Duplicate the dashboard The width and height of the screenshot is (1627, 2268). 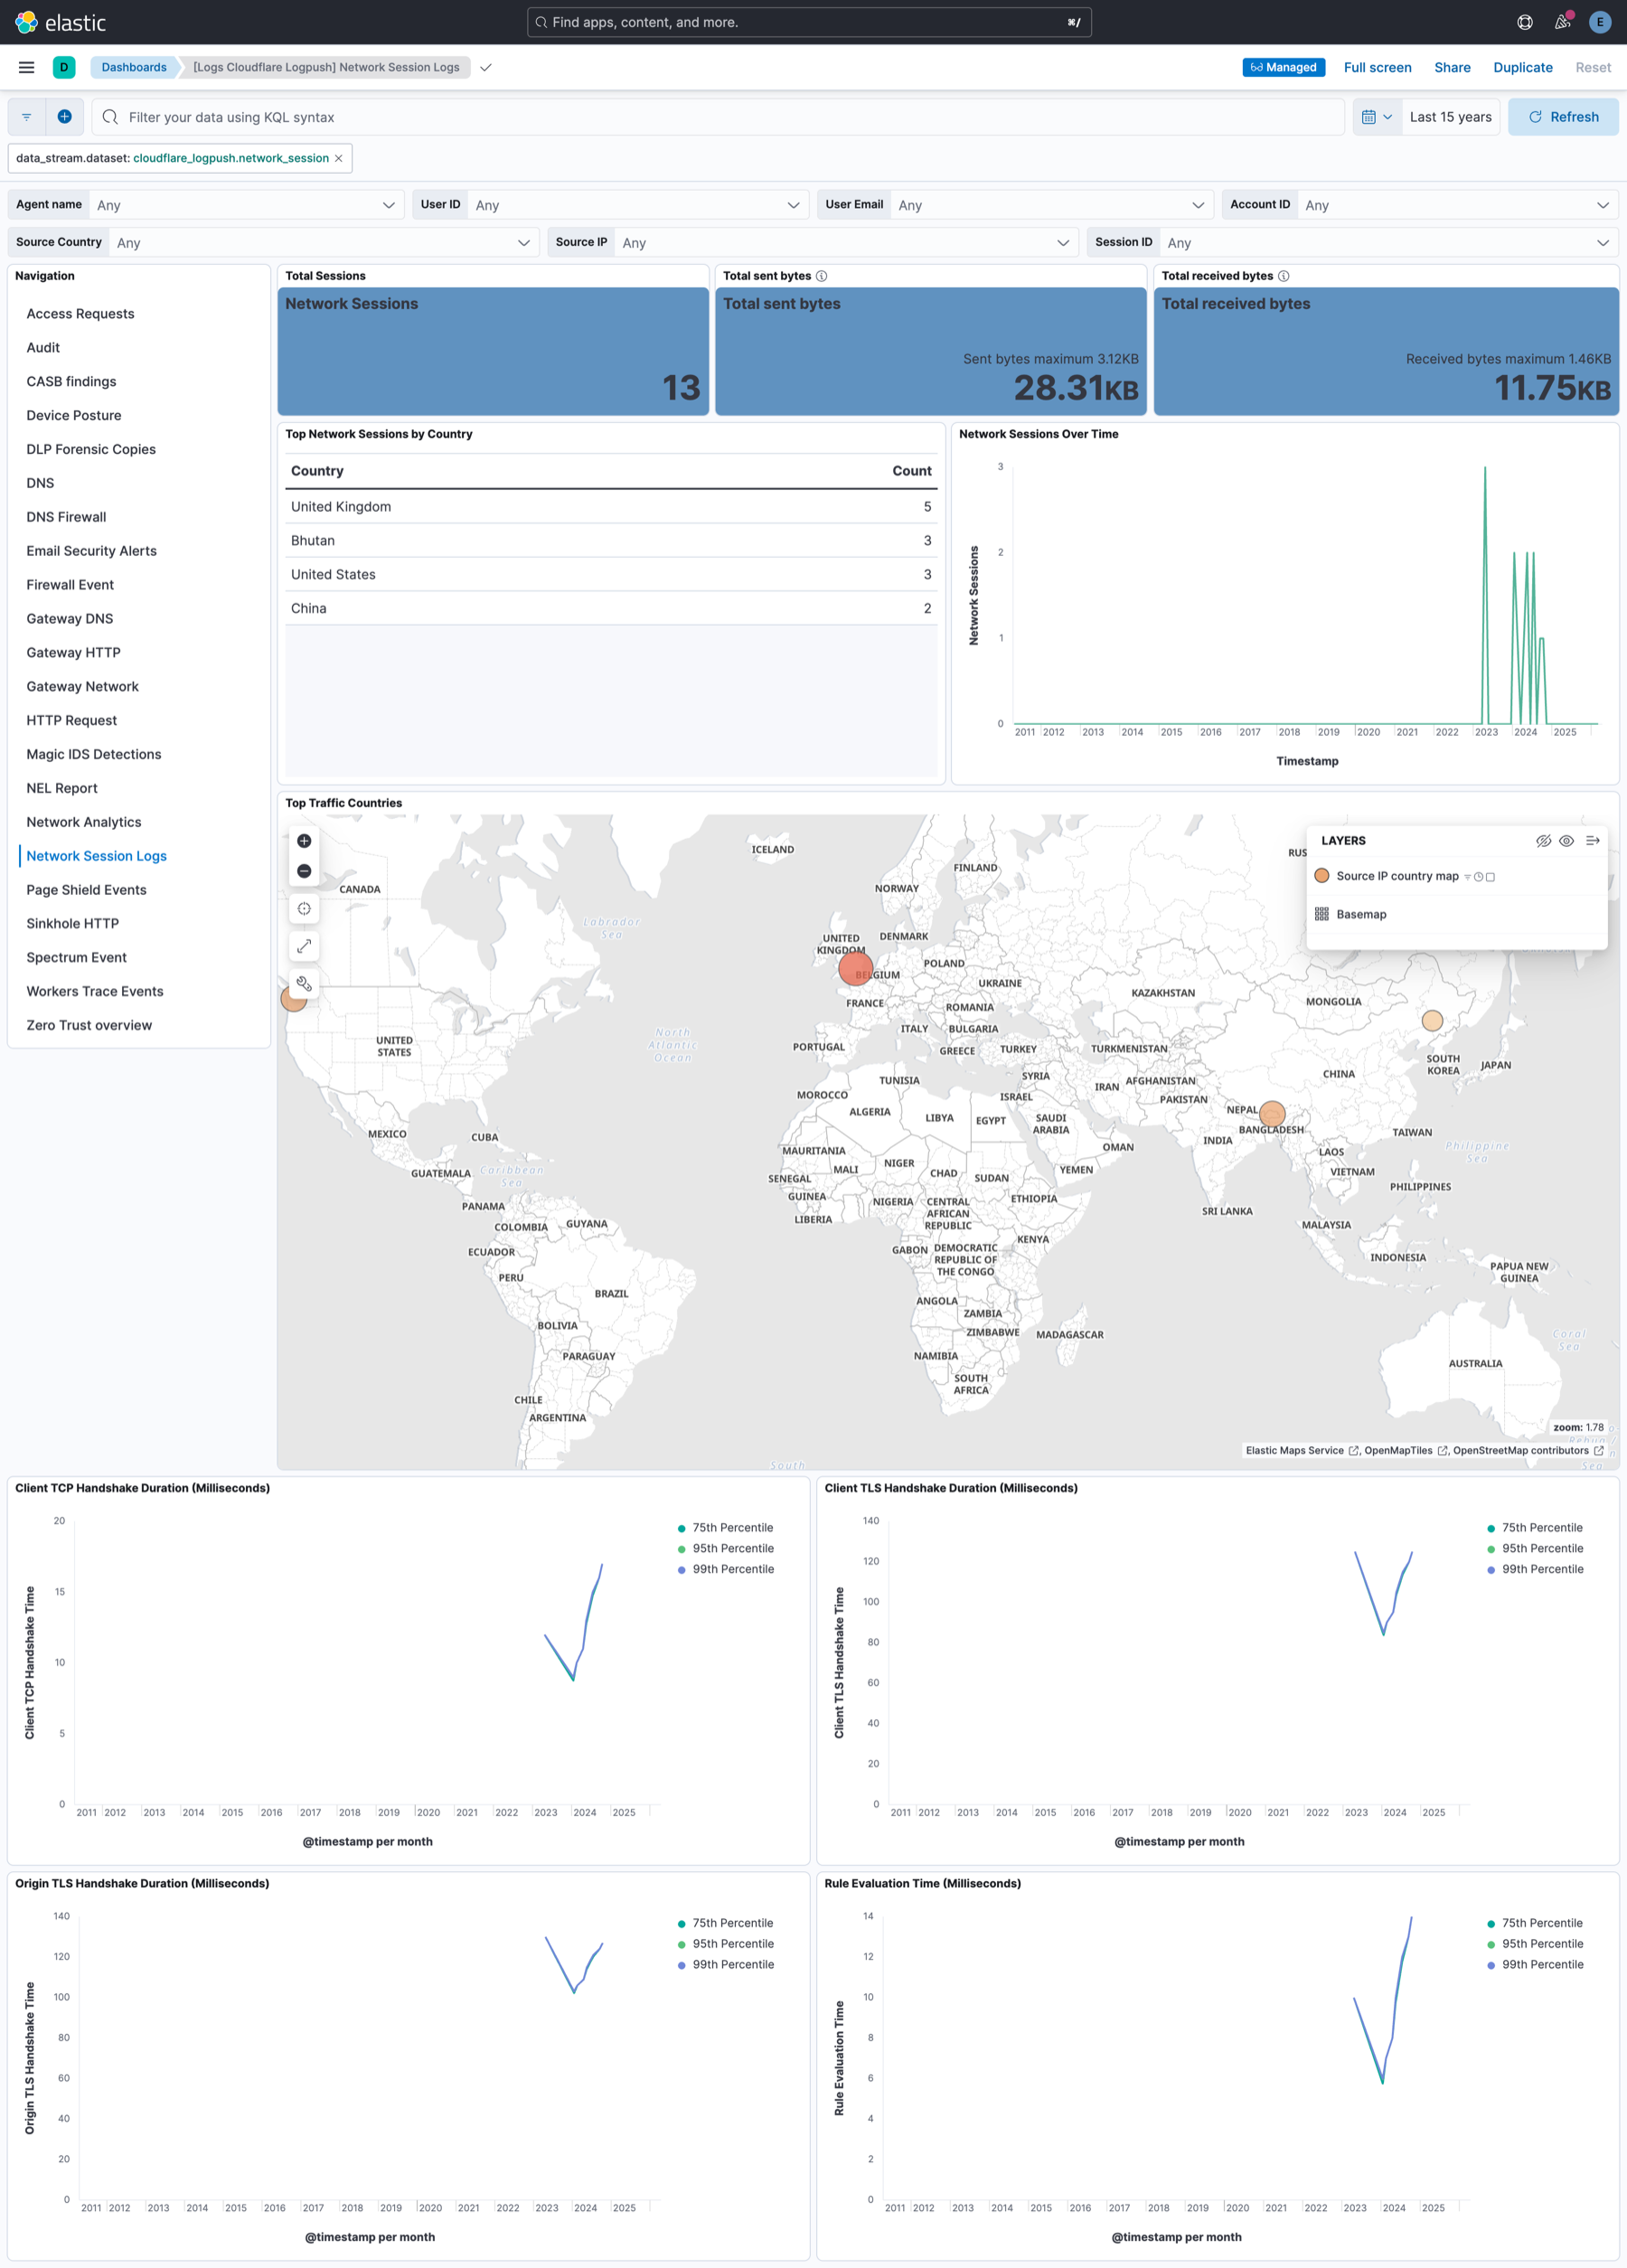coord(1522,67)
